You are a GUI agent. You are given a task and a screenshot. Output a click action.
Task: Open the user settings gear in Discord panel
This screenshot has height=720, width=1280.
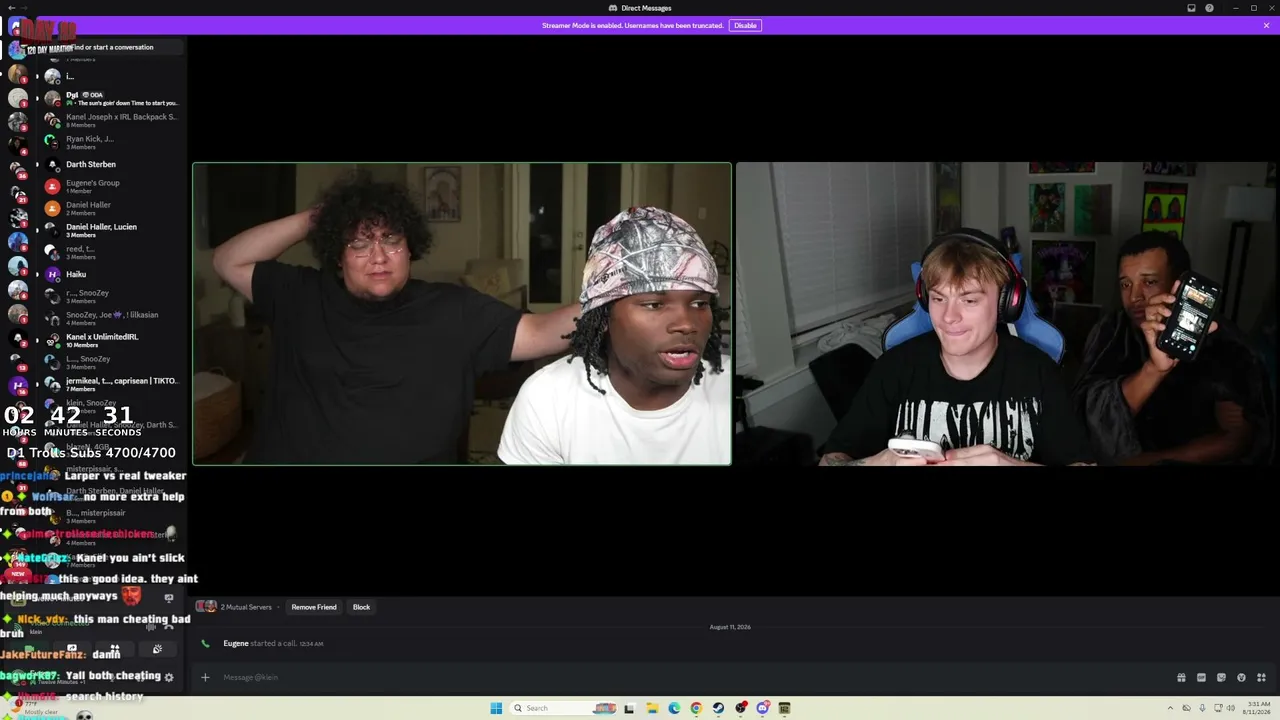[x=168, y=677]
